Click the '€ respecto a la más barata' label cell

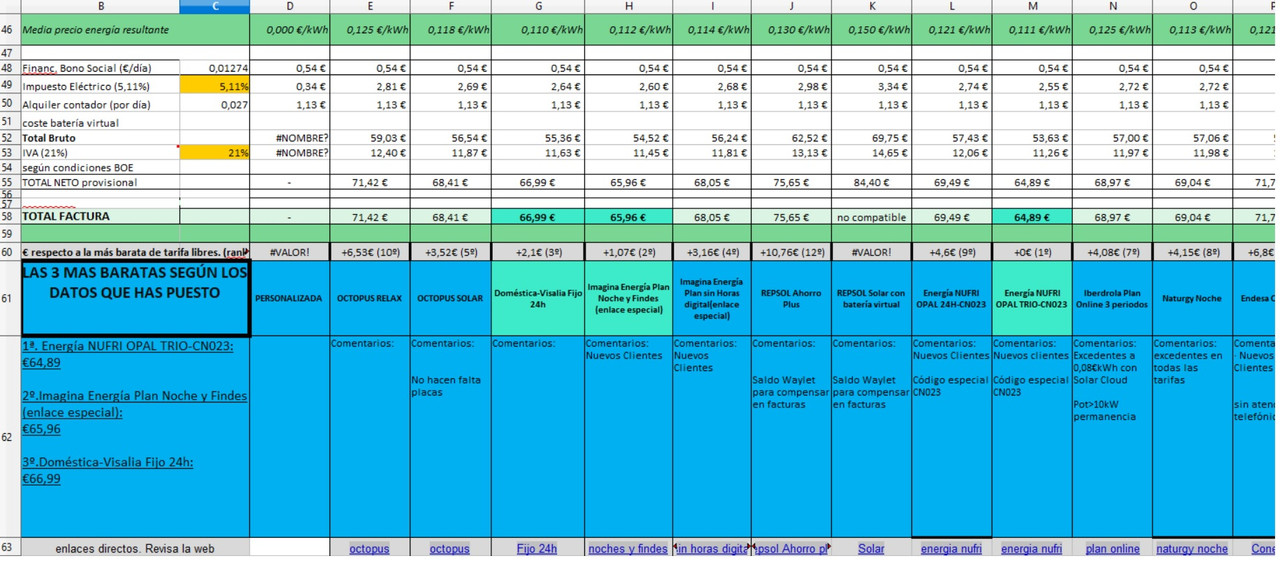(135, 253)
